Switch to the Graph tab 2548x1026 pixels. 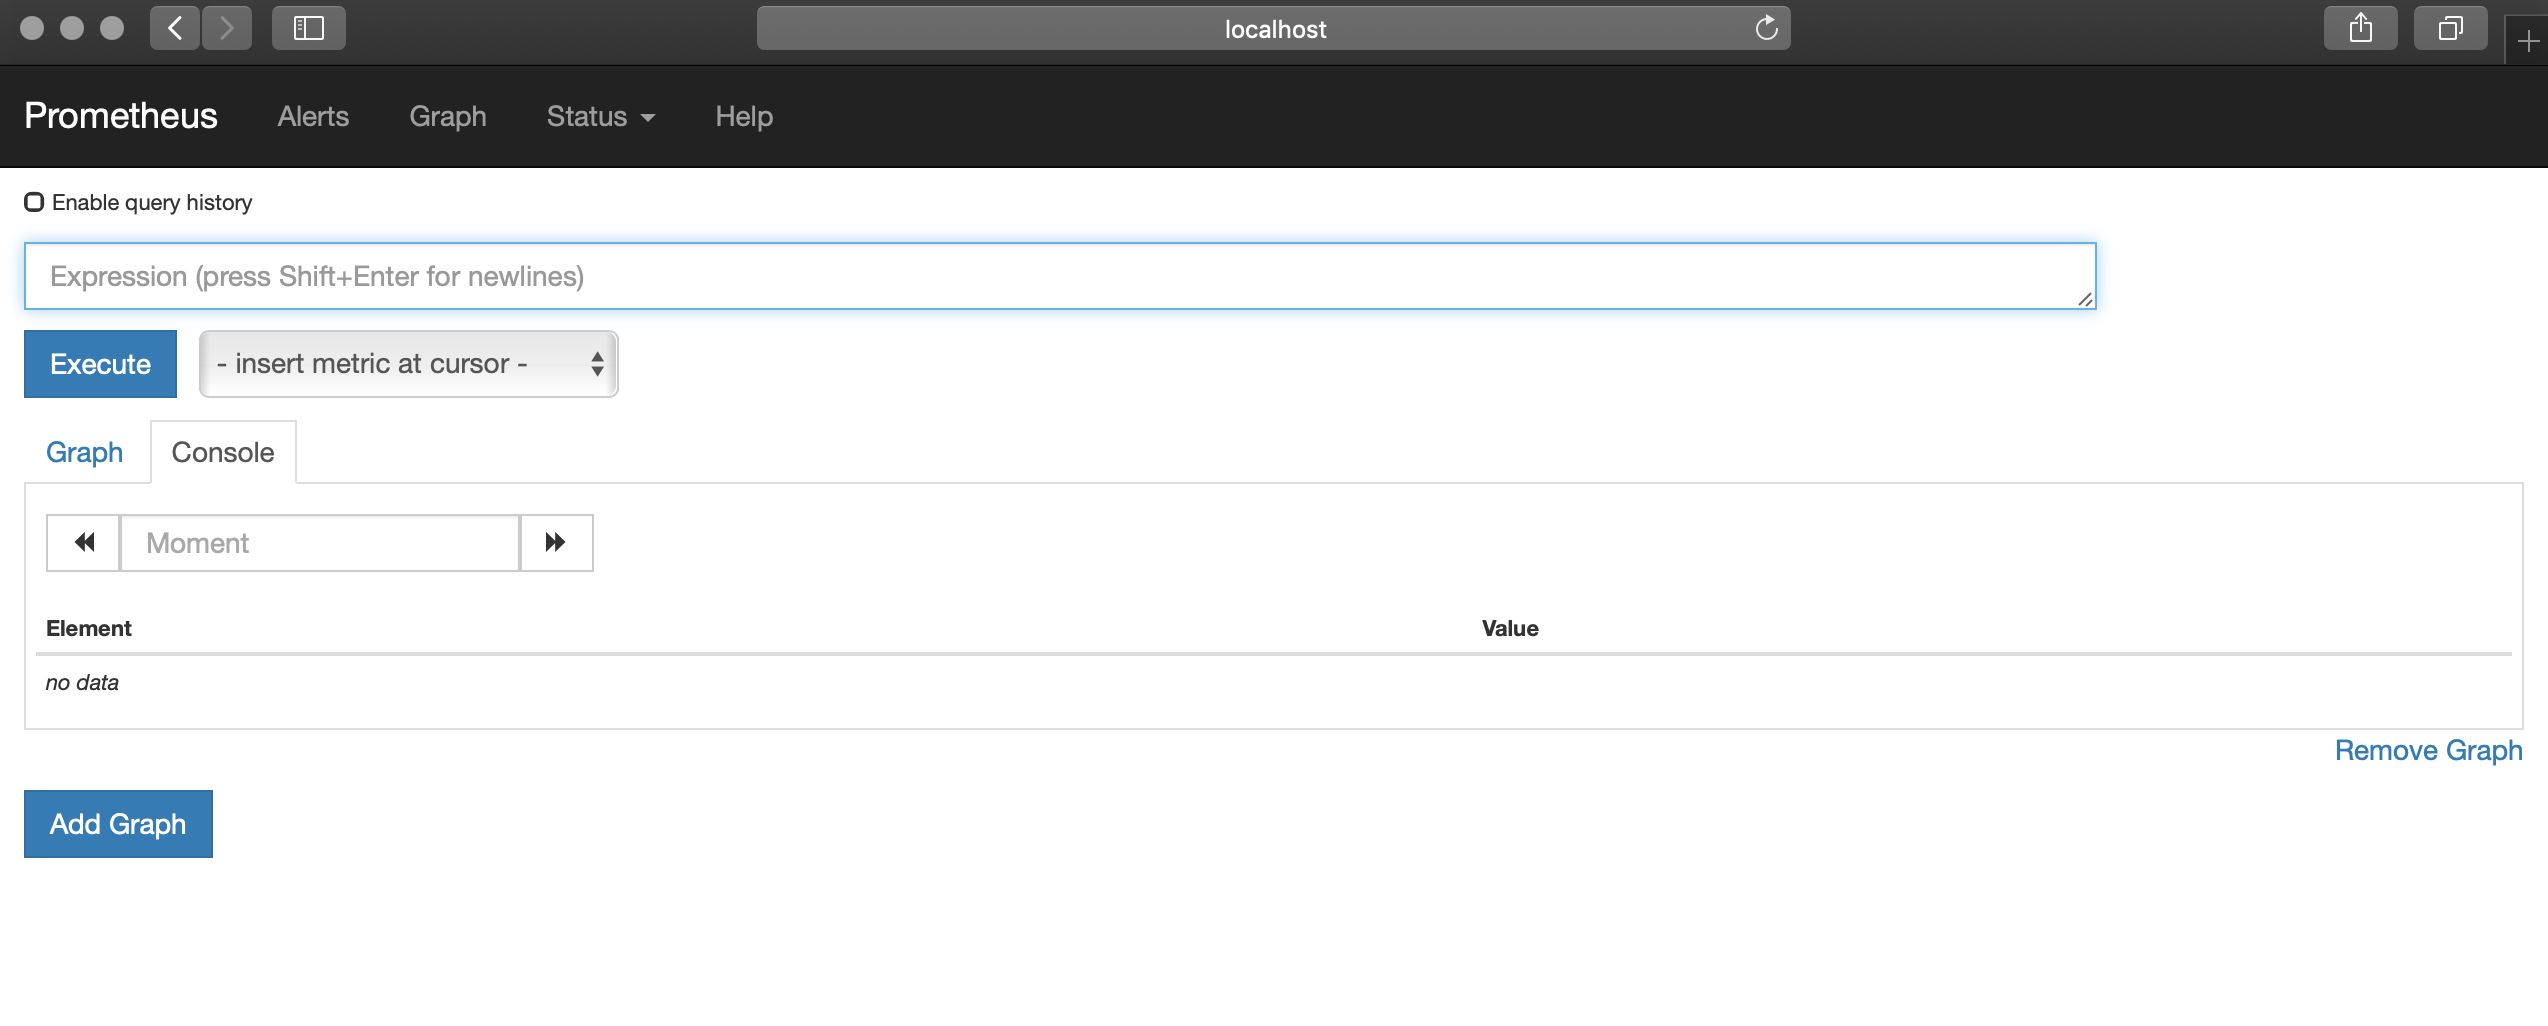(x=85, y=452)
